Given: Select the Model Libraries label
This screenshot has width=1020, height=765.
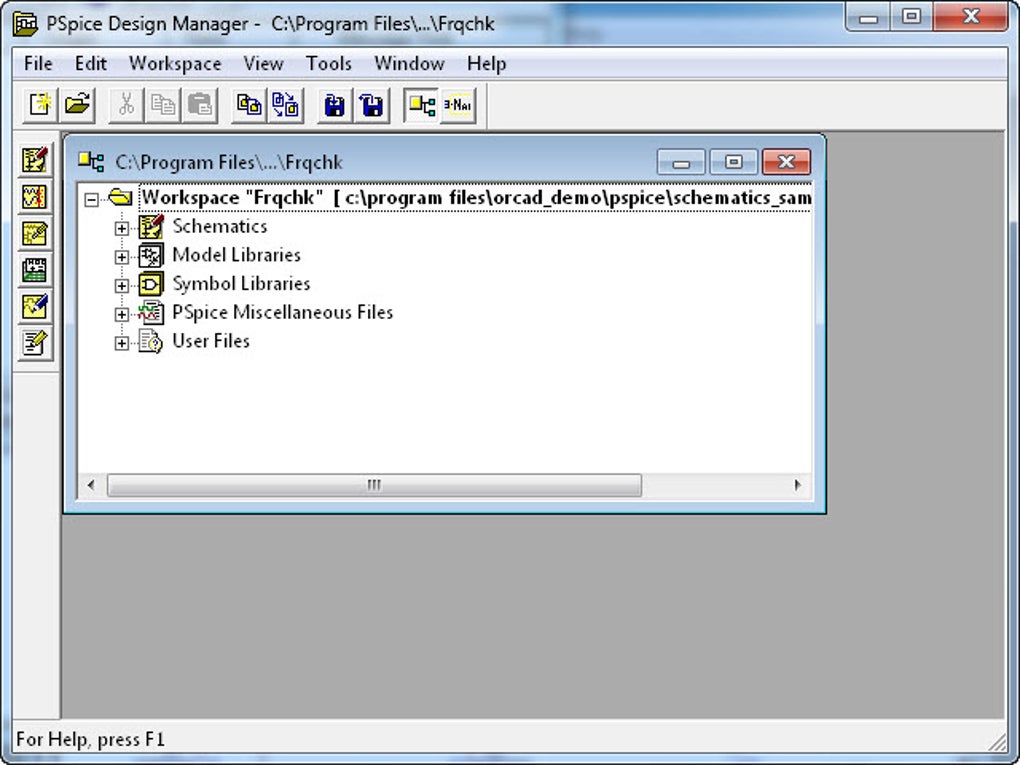Looking at the screenshot, I should 236,255.
